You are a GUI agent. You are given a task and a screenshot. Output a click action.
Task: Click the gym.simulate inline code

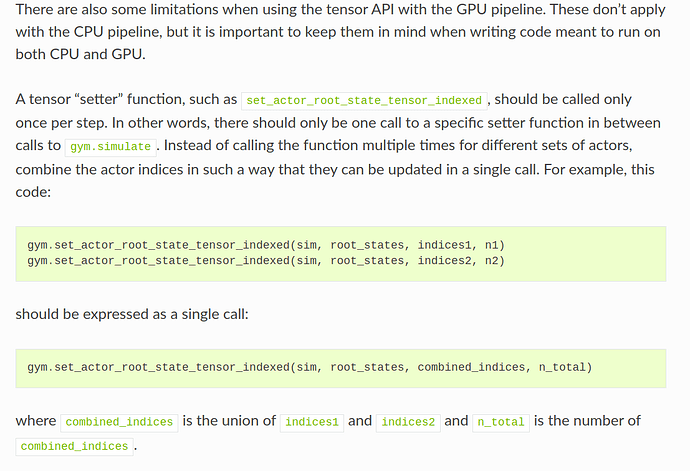[x=110, y=146]
